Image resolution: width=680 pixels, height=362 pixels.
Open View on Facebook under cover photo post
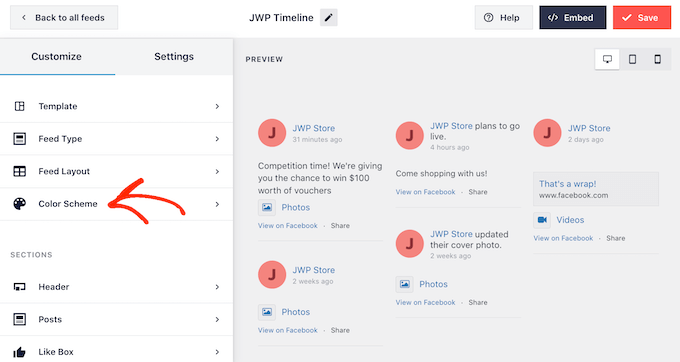425,303
